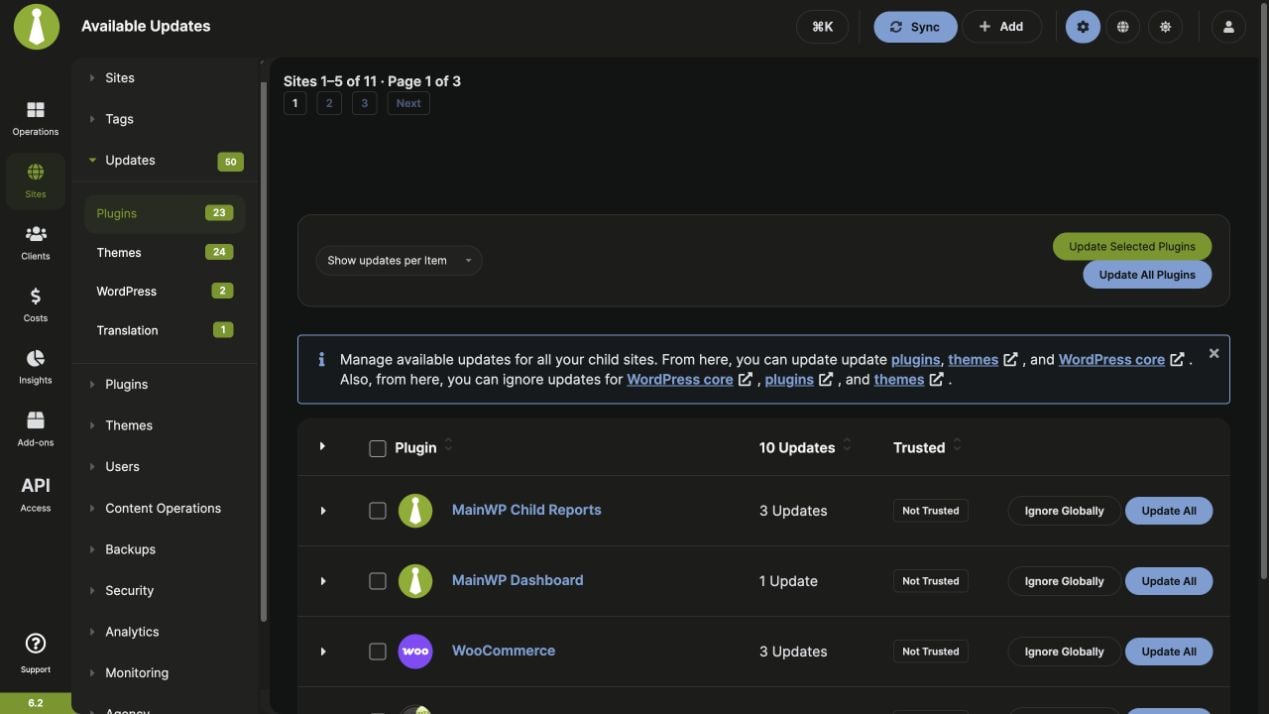Click the Add button
The width and height of the screenshot is (1269, 714).
click(x=1002, y=27)
